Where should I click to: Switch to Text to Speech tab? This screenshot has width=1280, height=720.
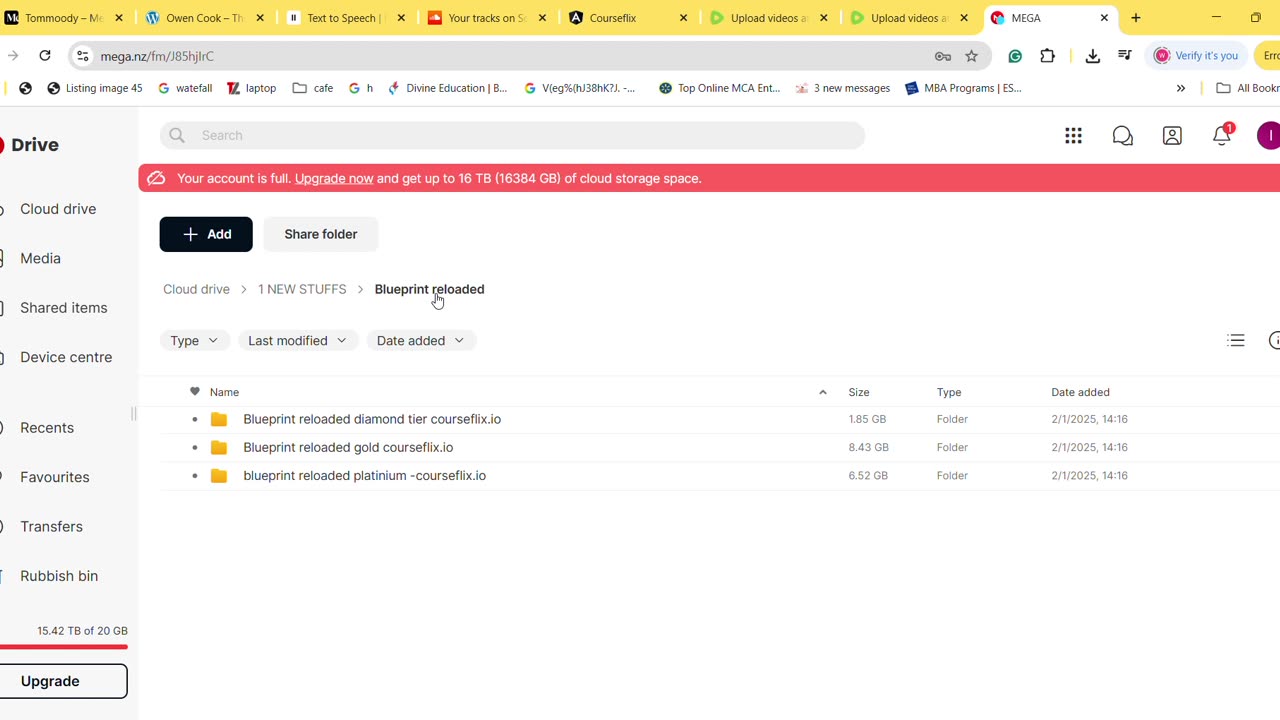tap(345, 18)
